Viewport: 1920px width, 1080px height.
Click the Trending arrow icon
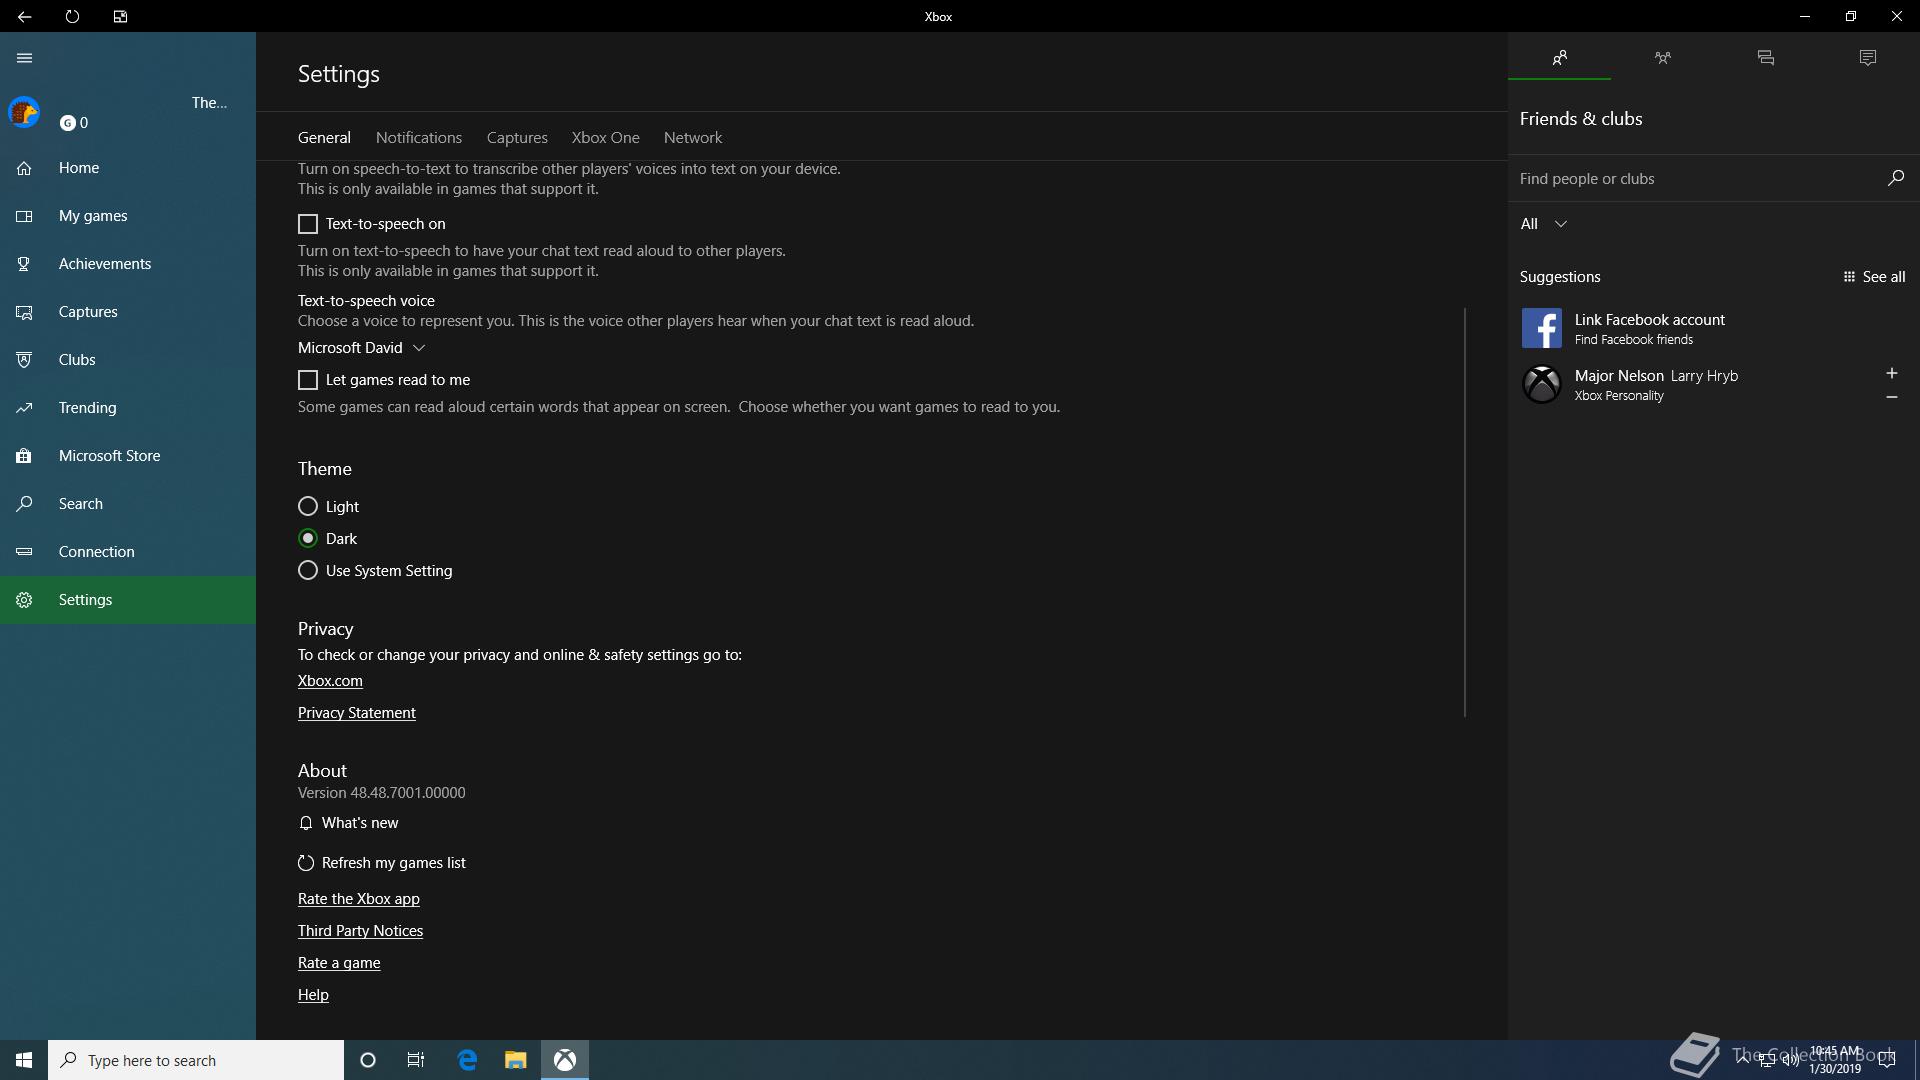pos(24,408)
